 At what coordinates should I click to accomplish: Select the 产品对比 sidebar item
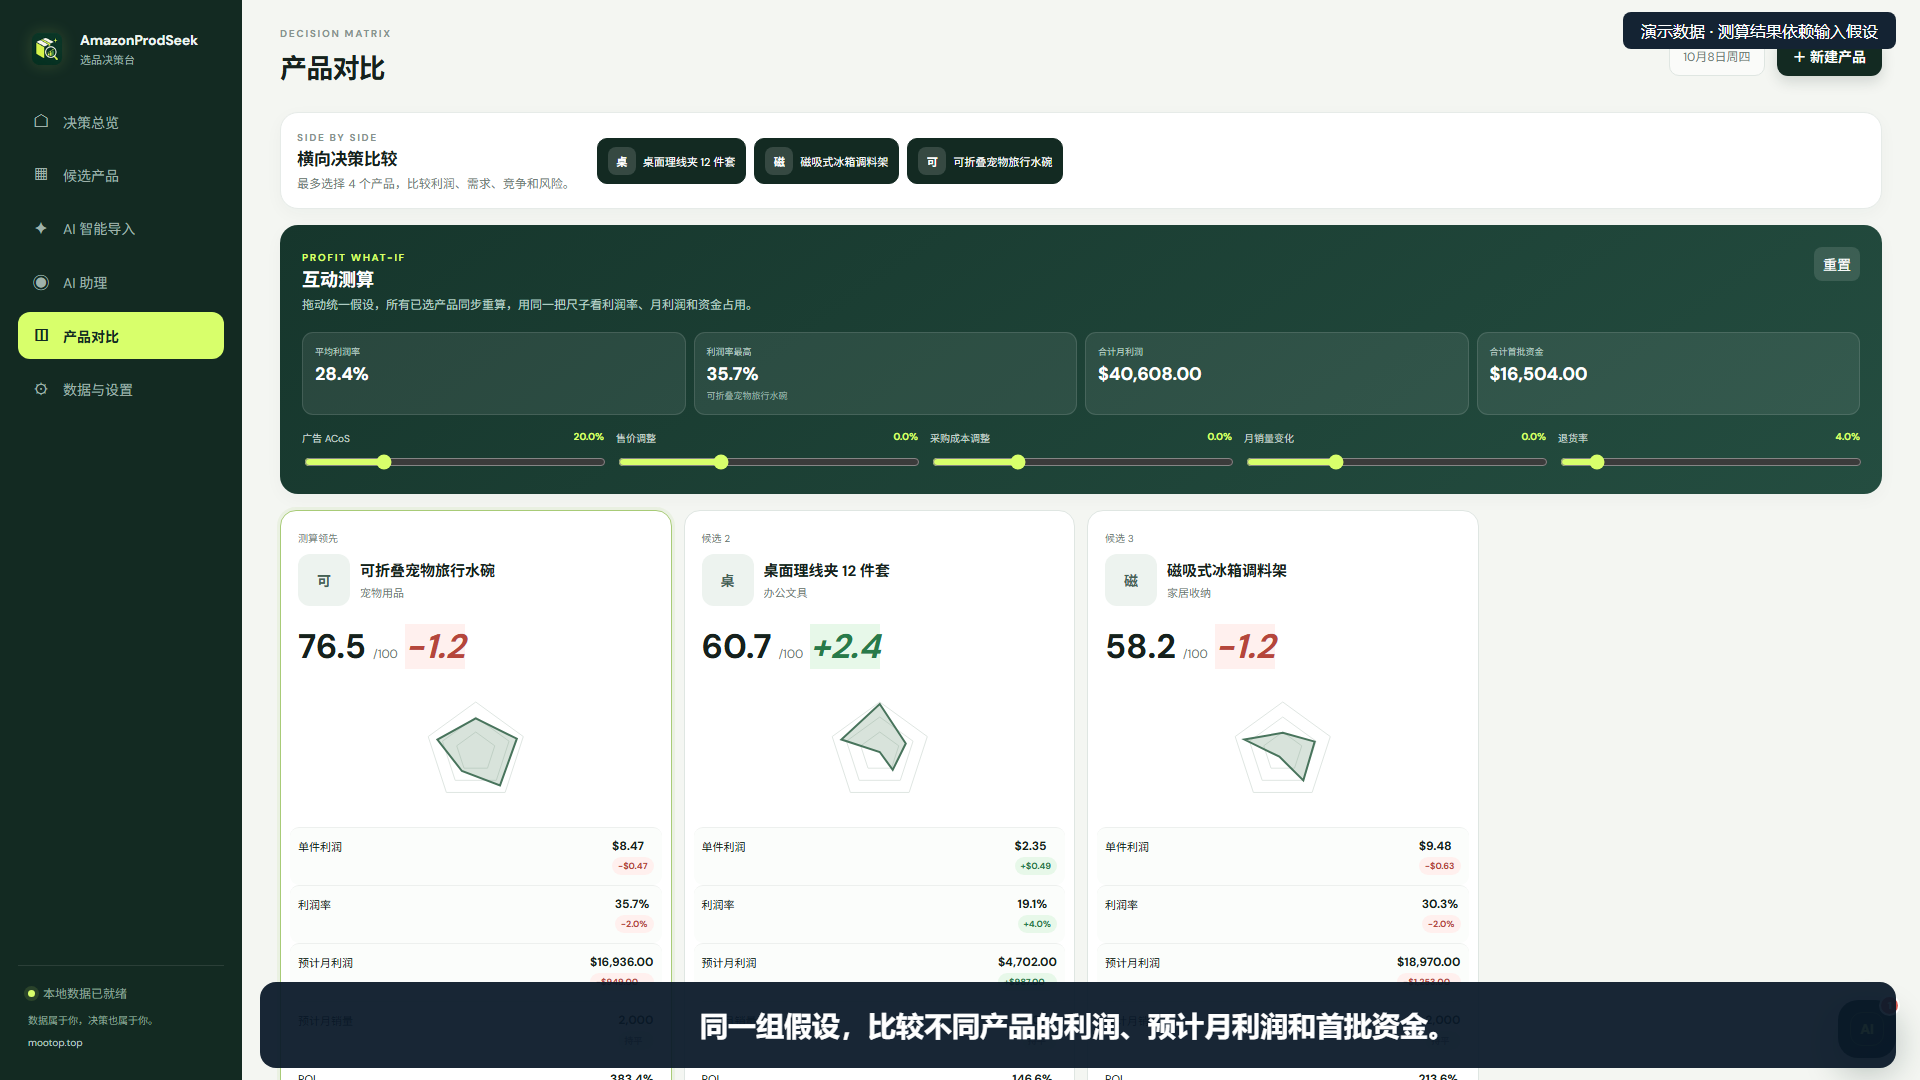[121, 336]
